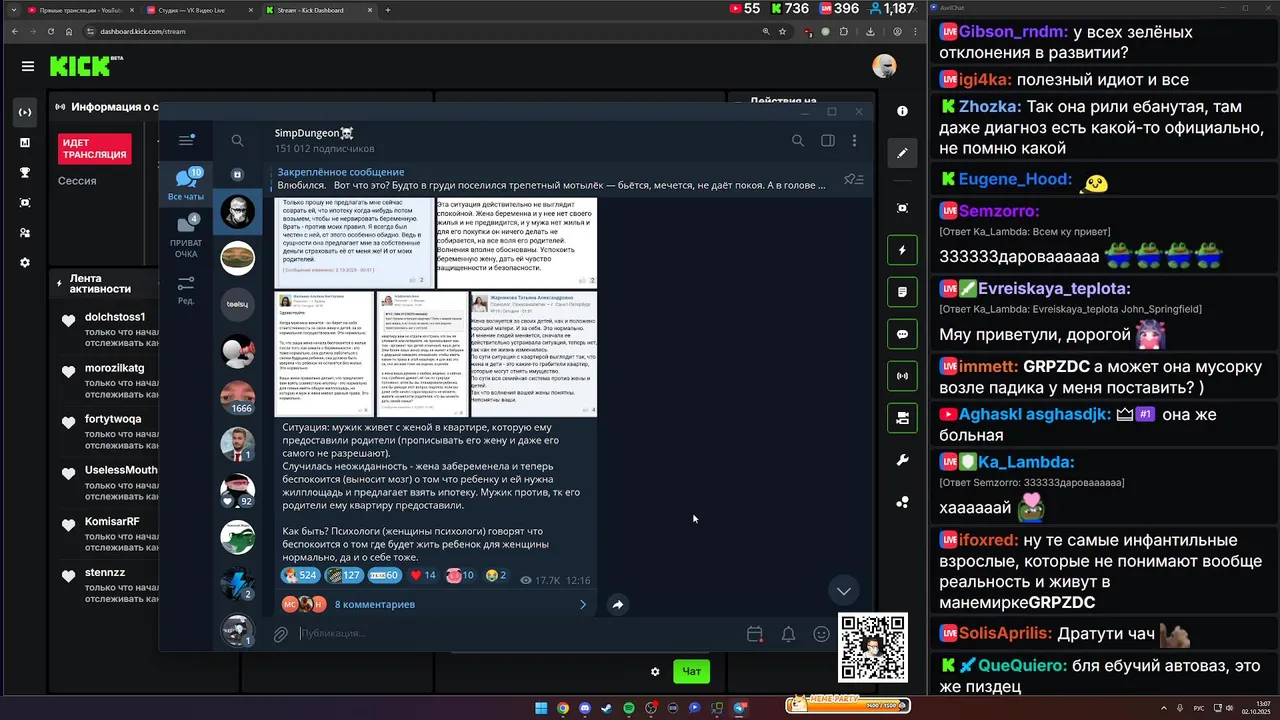This screenshot has height=720, width=1280.
Task: Toggle Telegram right info panel
Action: [828, 141]
